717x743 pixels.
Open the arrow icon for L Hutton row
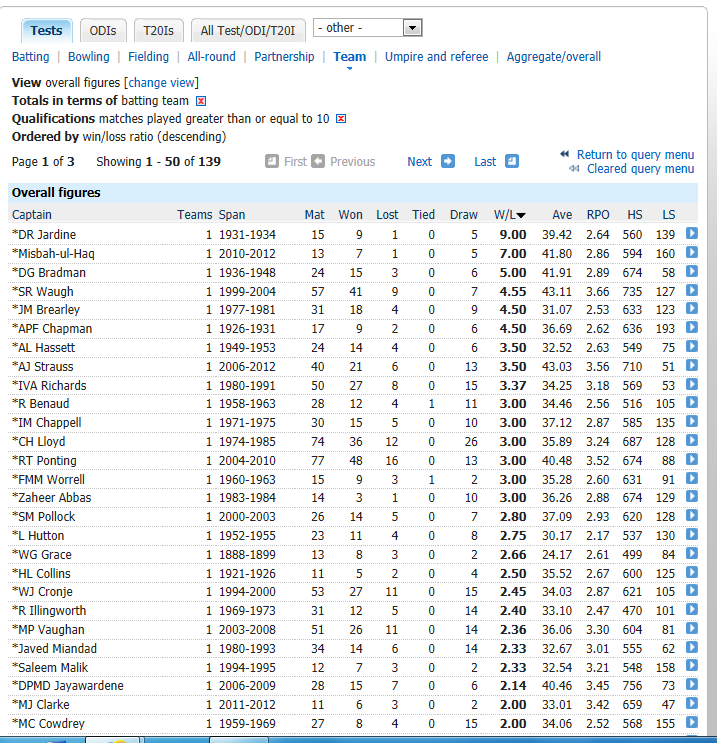coord(692,534)
